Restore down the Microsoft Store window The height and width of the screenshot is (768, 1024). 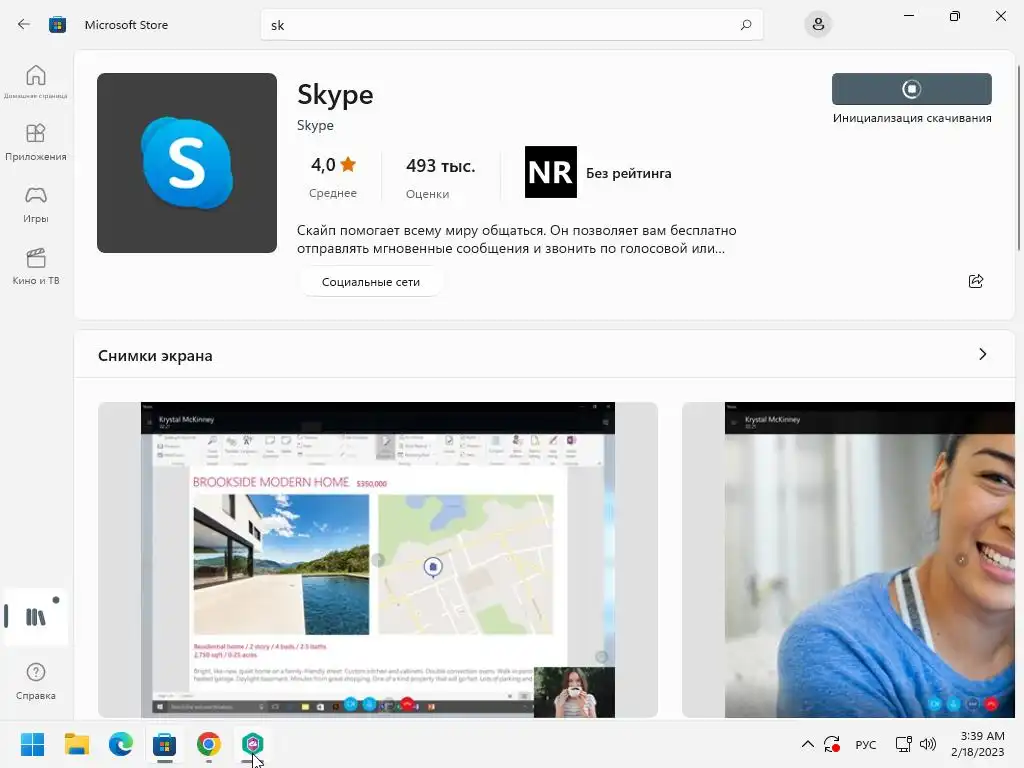[x=954, y=16]
